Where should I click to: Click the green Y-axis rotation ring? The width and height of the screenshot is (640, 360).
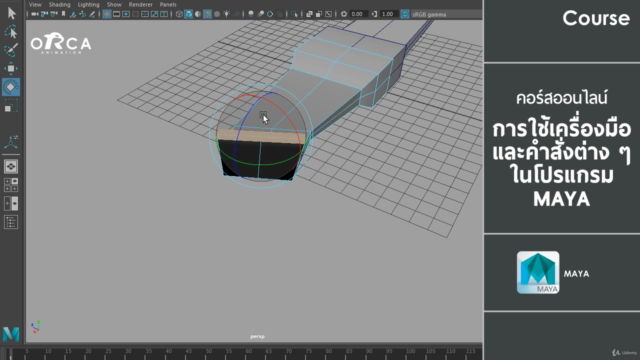tap(261, 164)
